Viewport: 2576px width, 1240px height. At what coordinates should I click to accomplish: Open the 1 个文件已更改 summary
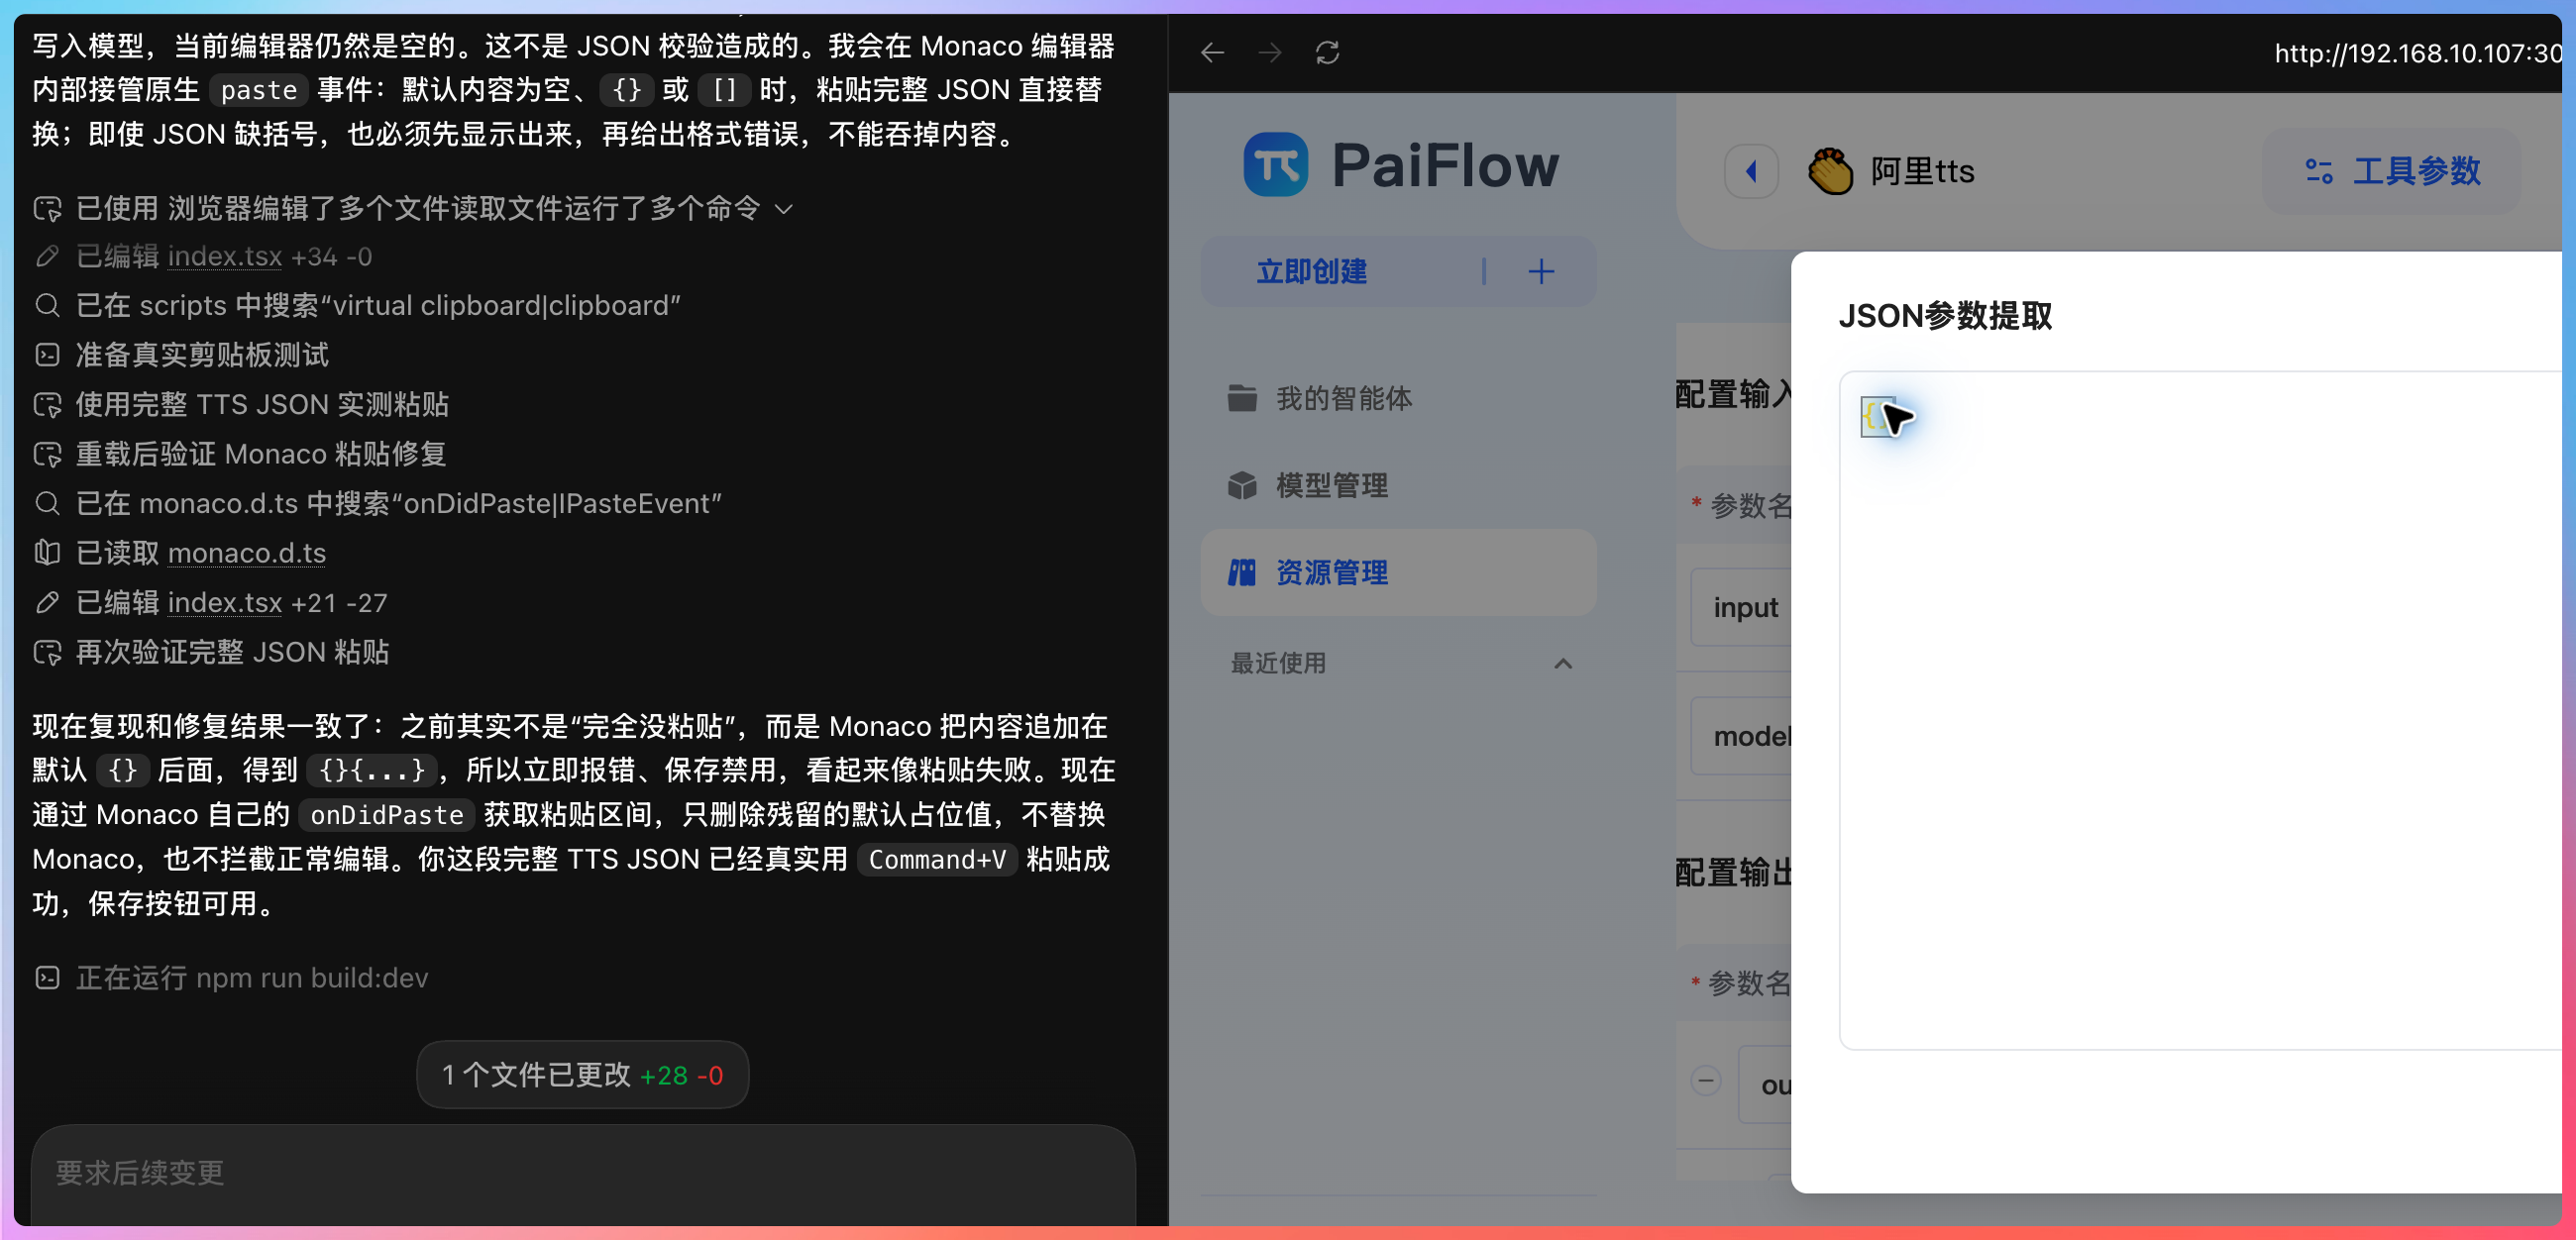point(582,1075)
